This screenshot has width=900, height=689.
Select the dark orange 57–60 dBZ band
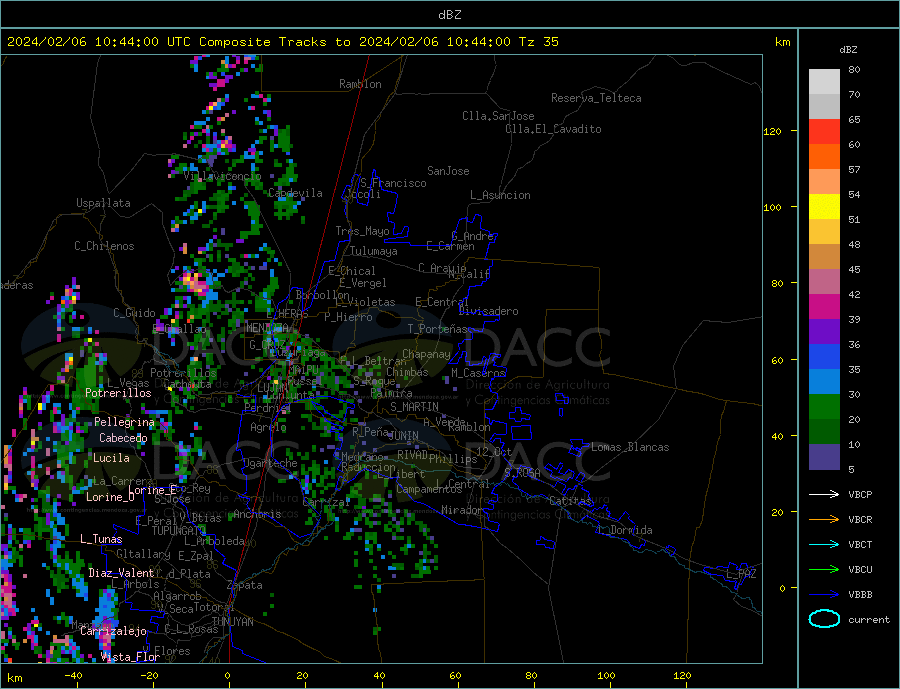[x=824, y=157]
